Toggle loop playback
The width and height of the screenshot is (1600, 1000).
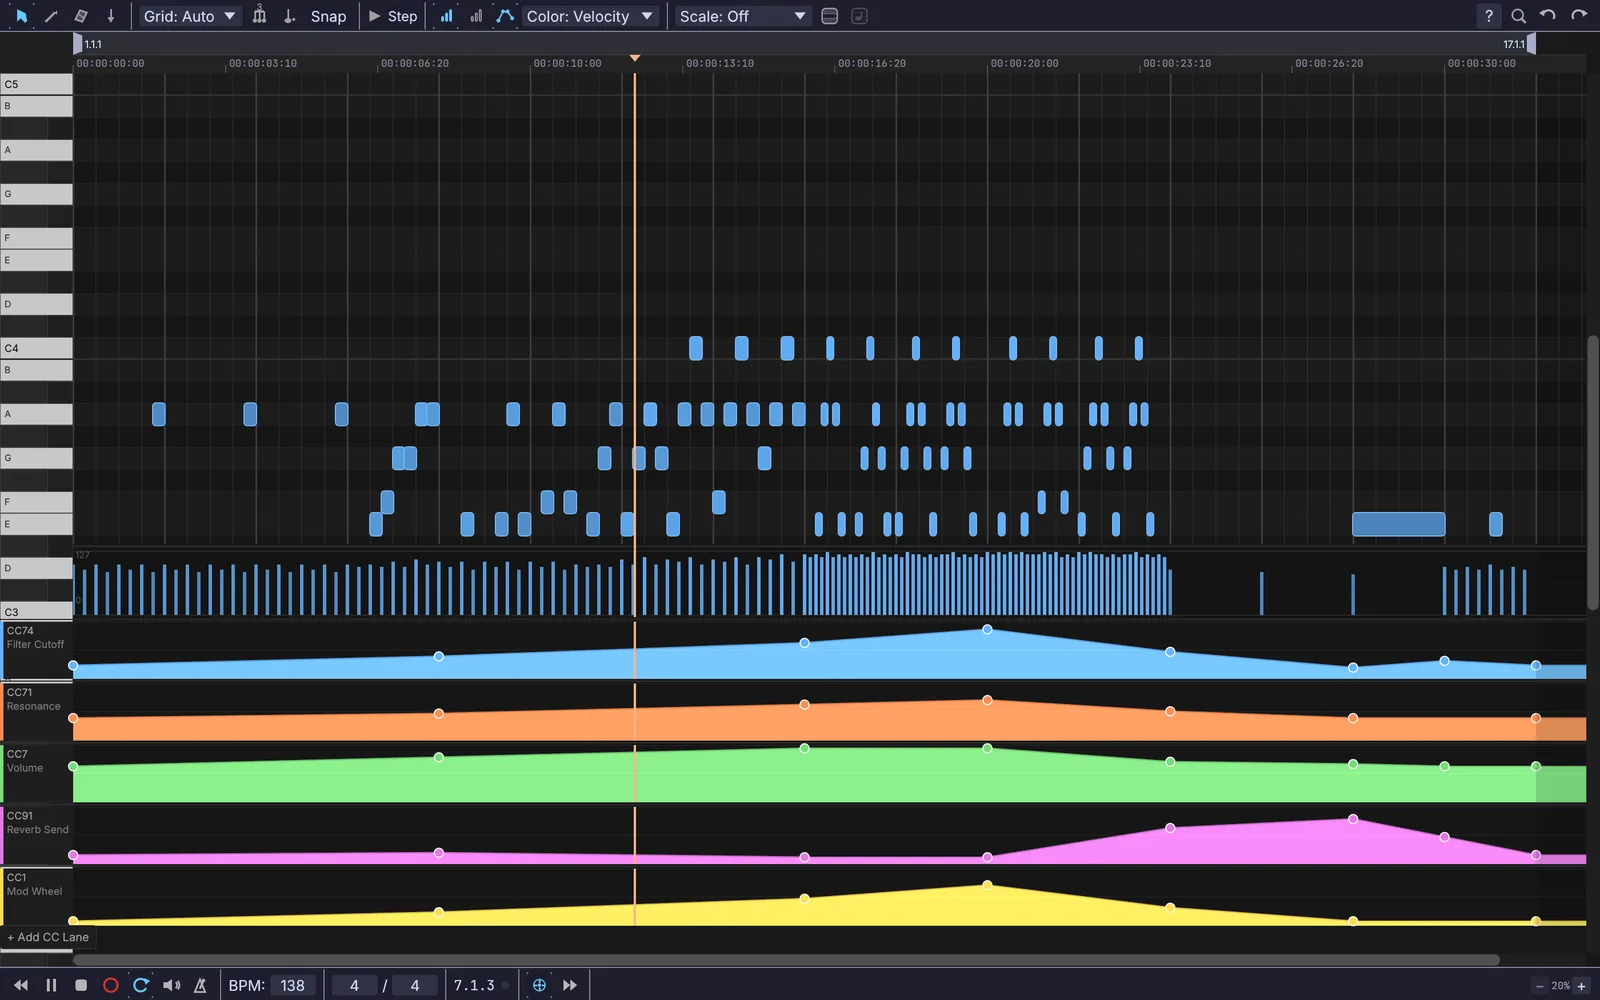click(141, 985)
